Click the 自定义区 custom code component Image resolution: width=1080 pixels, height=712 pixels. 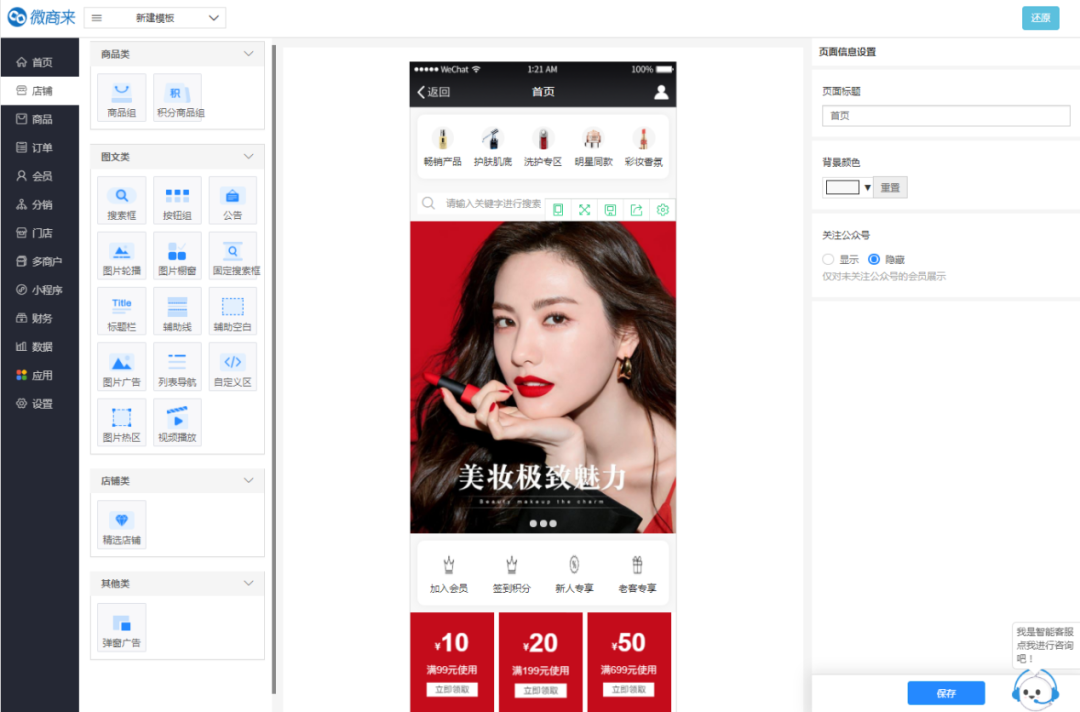[232, 367]
